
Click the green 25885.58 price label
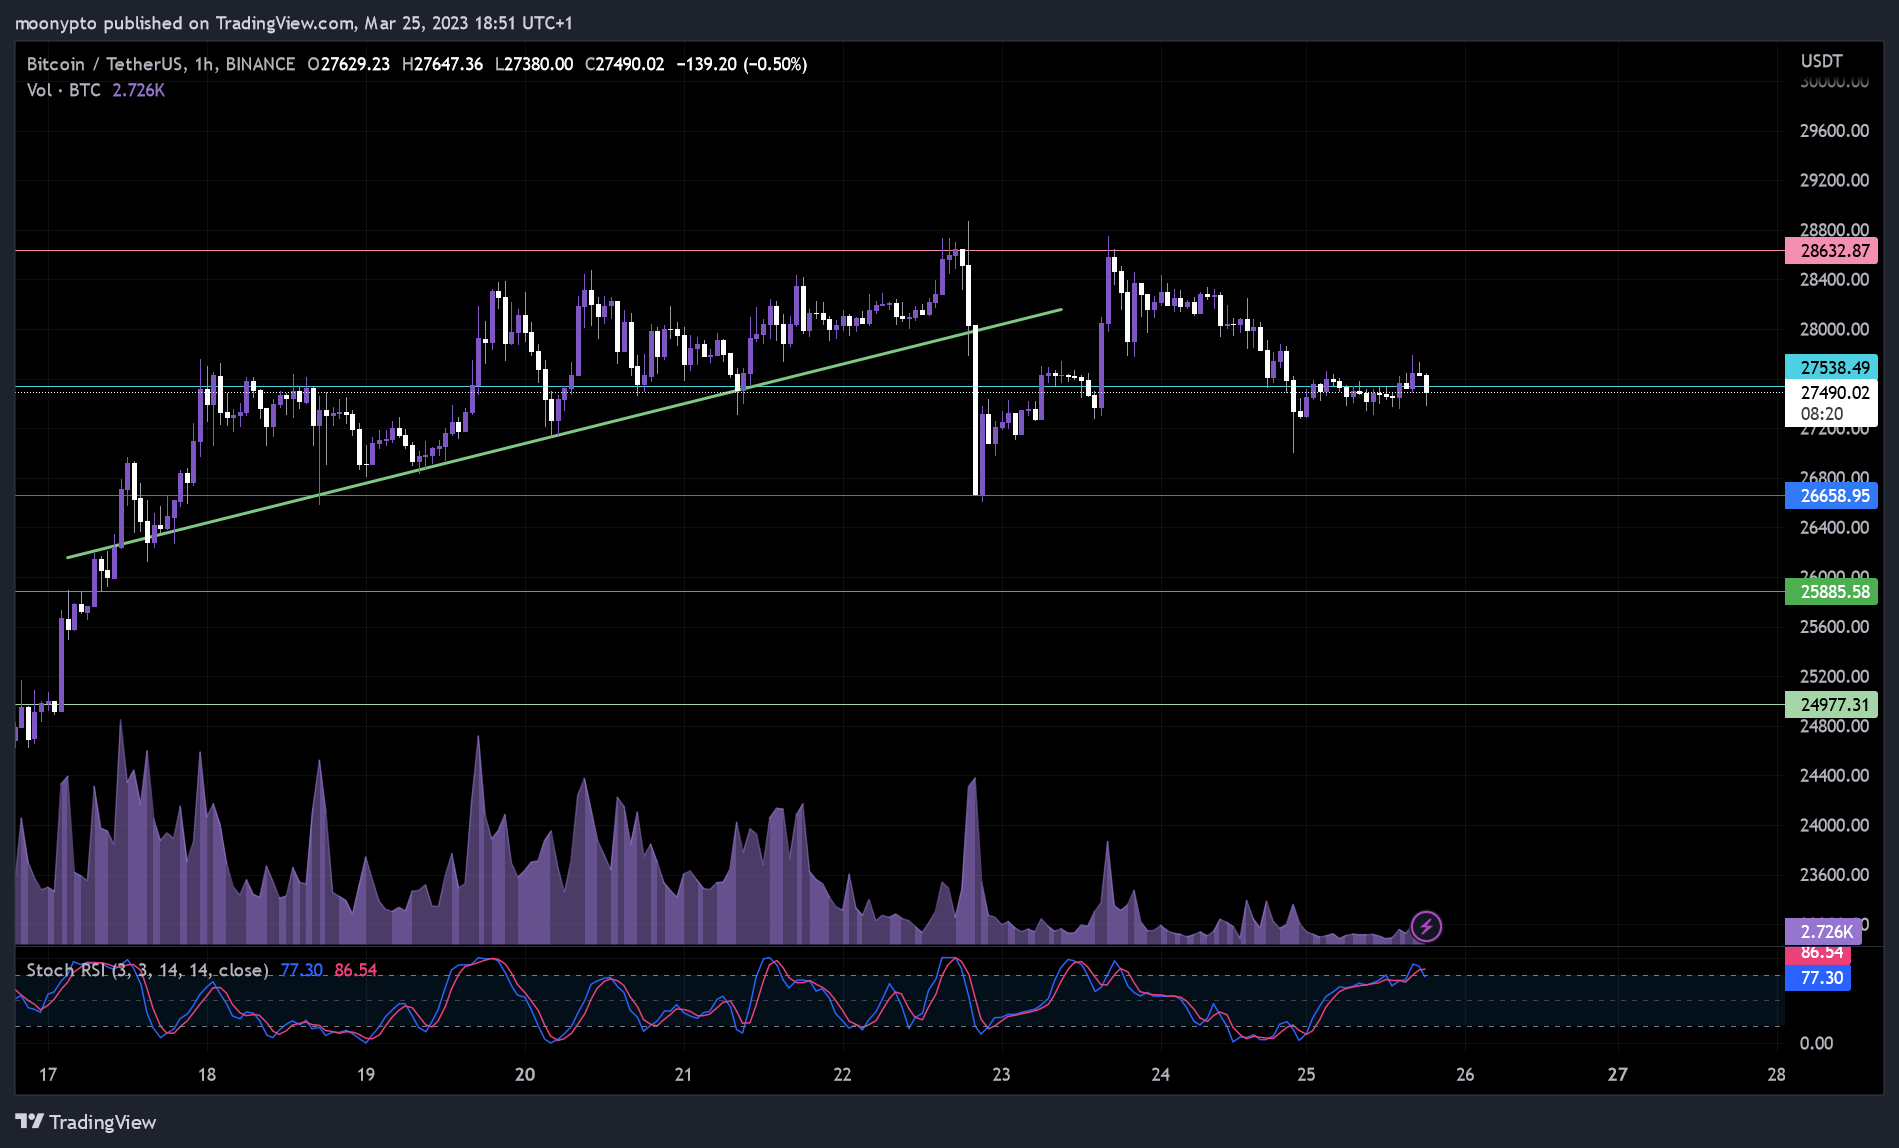pos(1831,592)
